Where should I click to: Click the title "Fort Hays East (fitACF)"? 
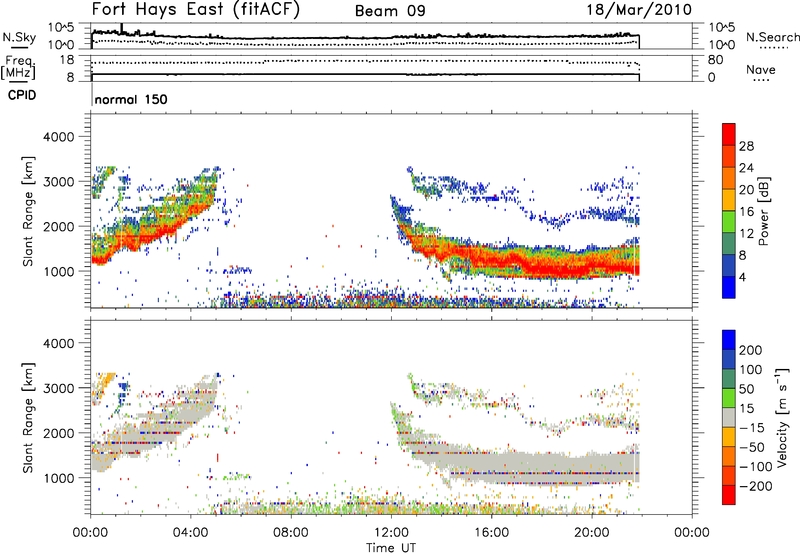(195, 10)
